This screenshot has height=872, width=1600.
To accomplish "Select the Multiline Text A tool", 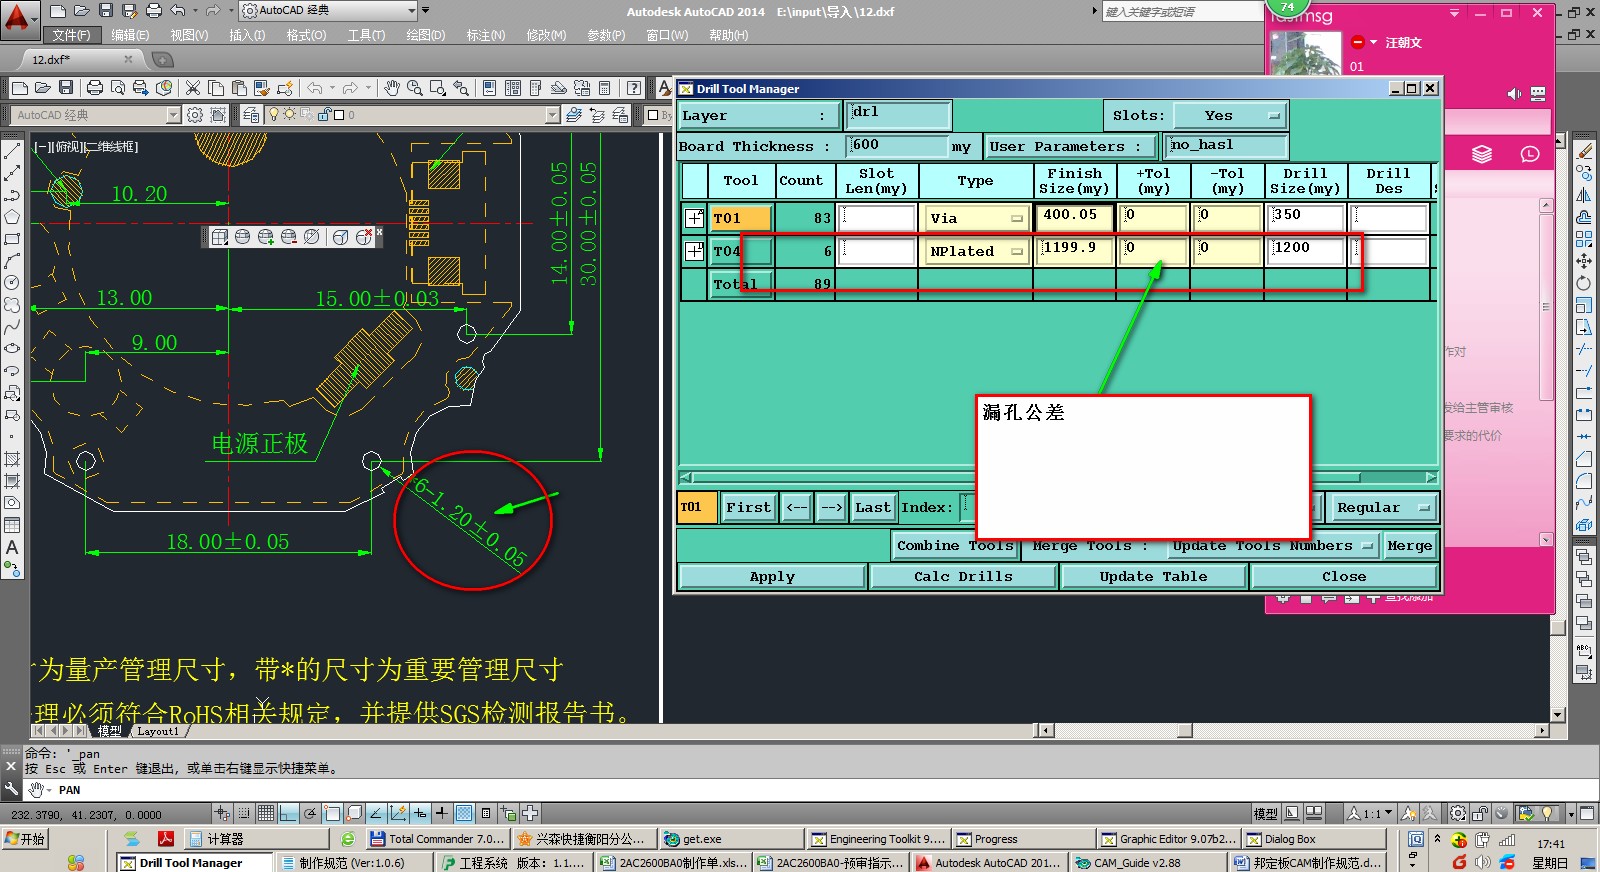I will [12, 547].
